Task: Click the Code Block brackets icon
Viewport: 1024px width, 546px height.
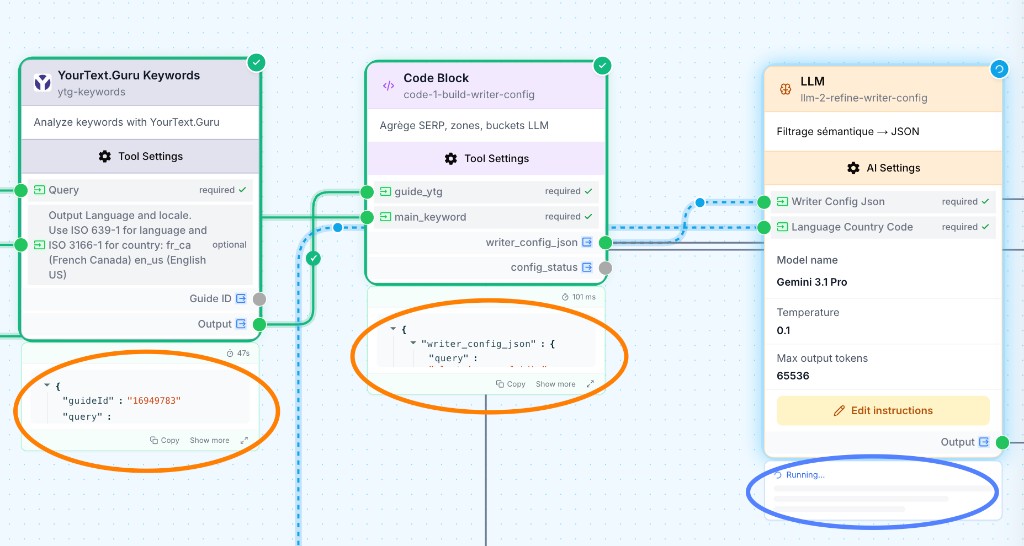Action: [x=389, y=86]
